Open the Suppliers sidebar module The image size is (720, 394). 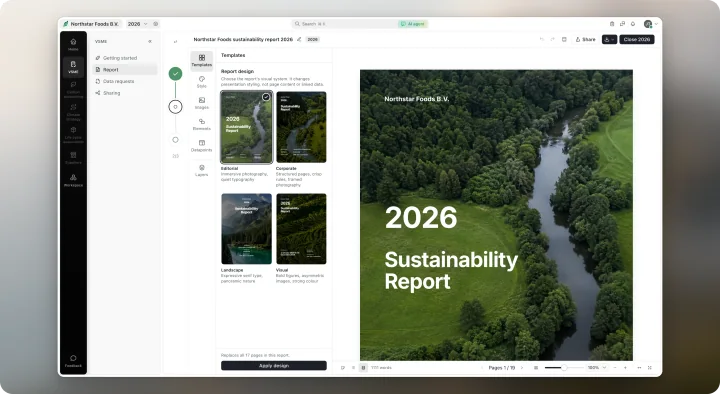[x=73, y=158]
